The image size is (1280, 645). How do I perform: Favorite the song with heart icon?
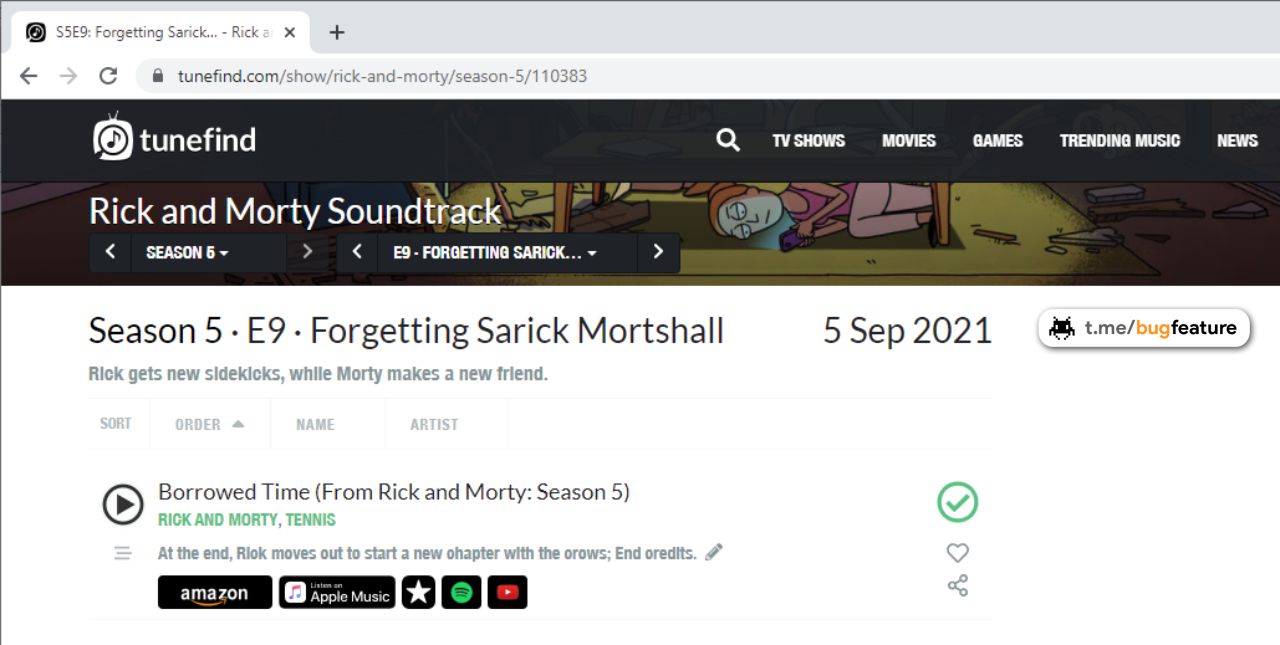pos(957,552)
